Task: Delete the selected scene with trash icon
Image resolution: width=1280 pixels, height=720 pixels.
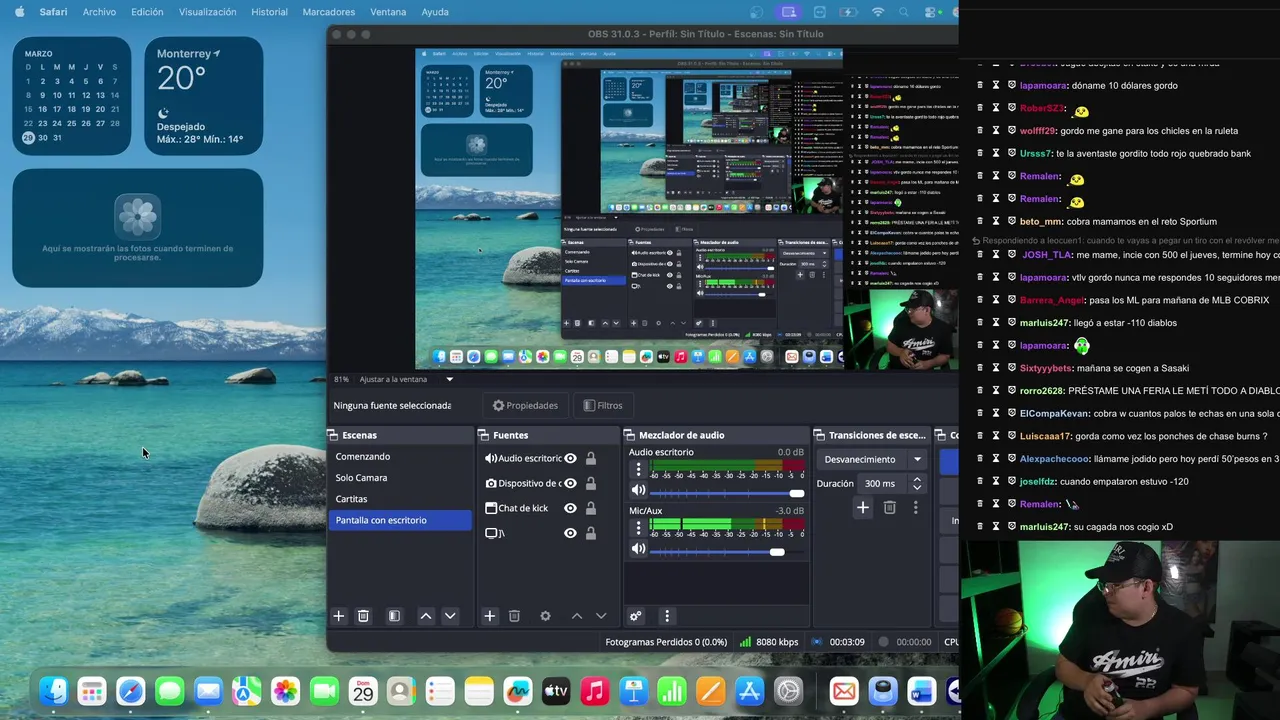Action: coord(363,616)
